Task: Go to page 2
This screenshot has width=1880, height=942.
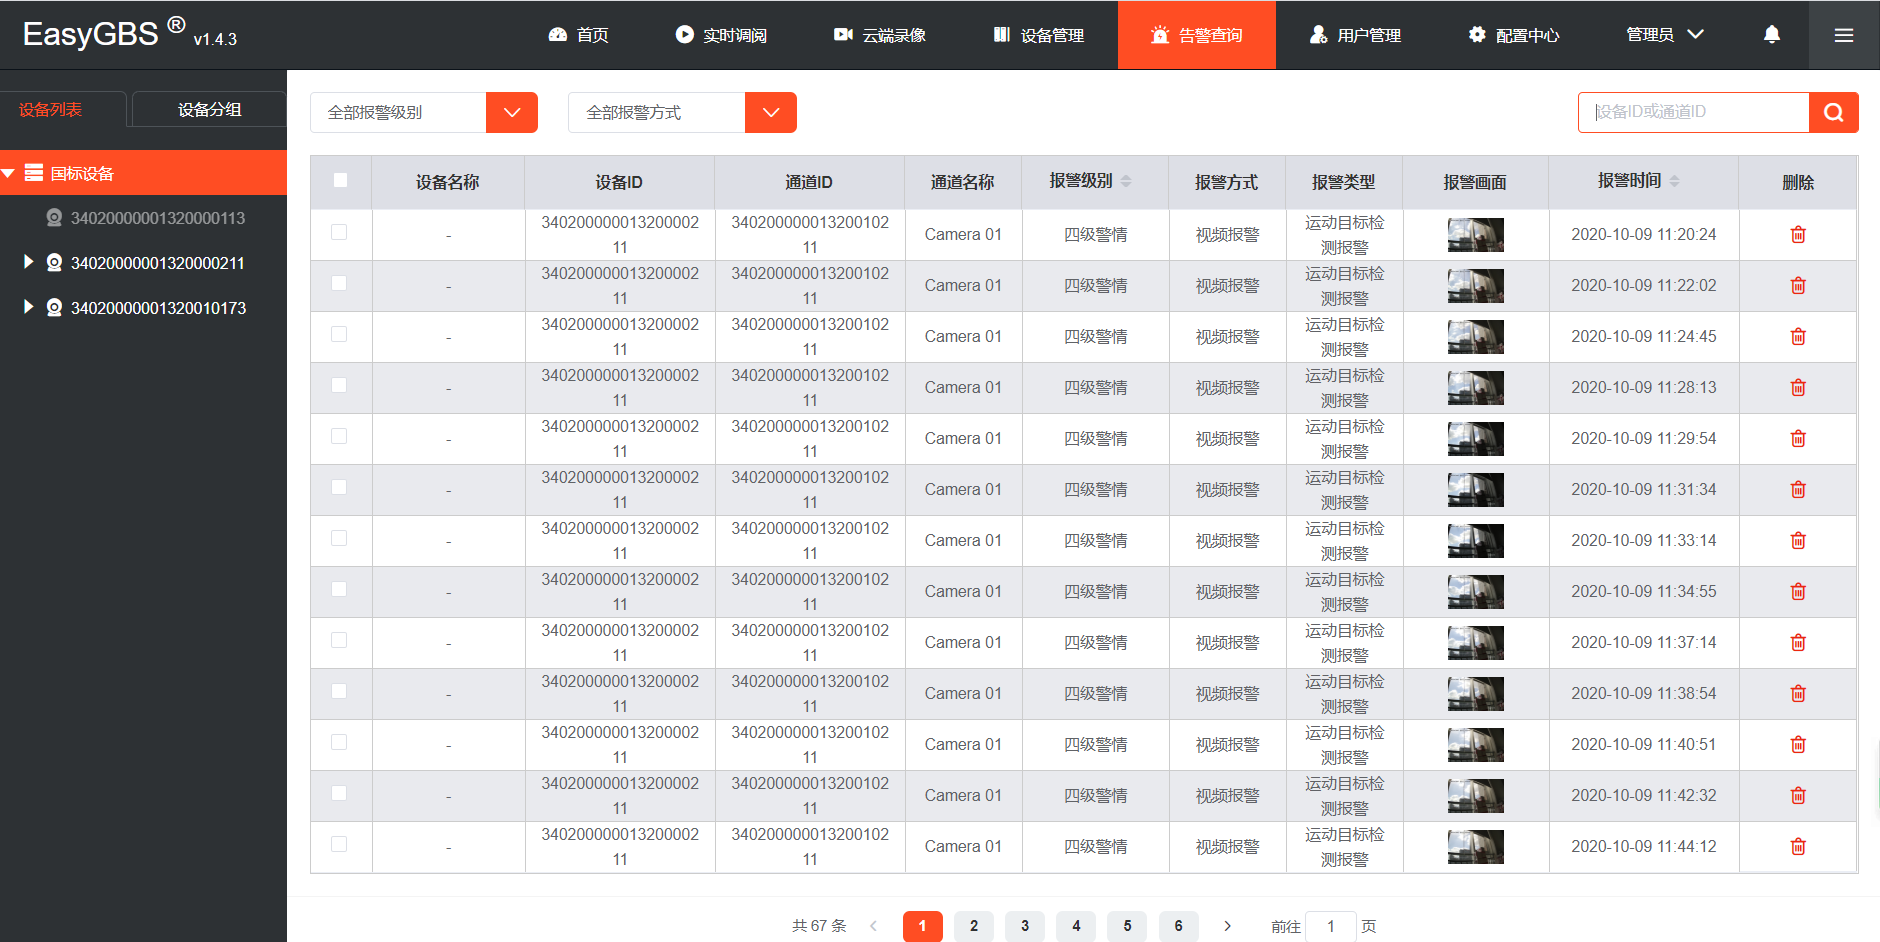Action: pos(974,926)
